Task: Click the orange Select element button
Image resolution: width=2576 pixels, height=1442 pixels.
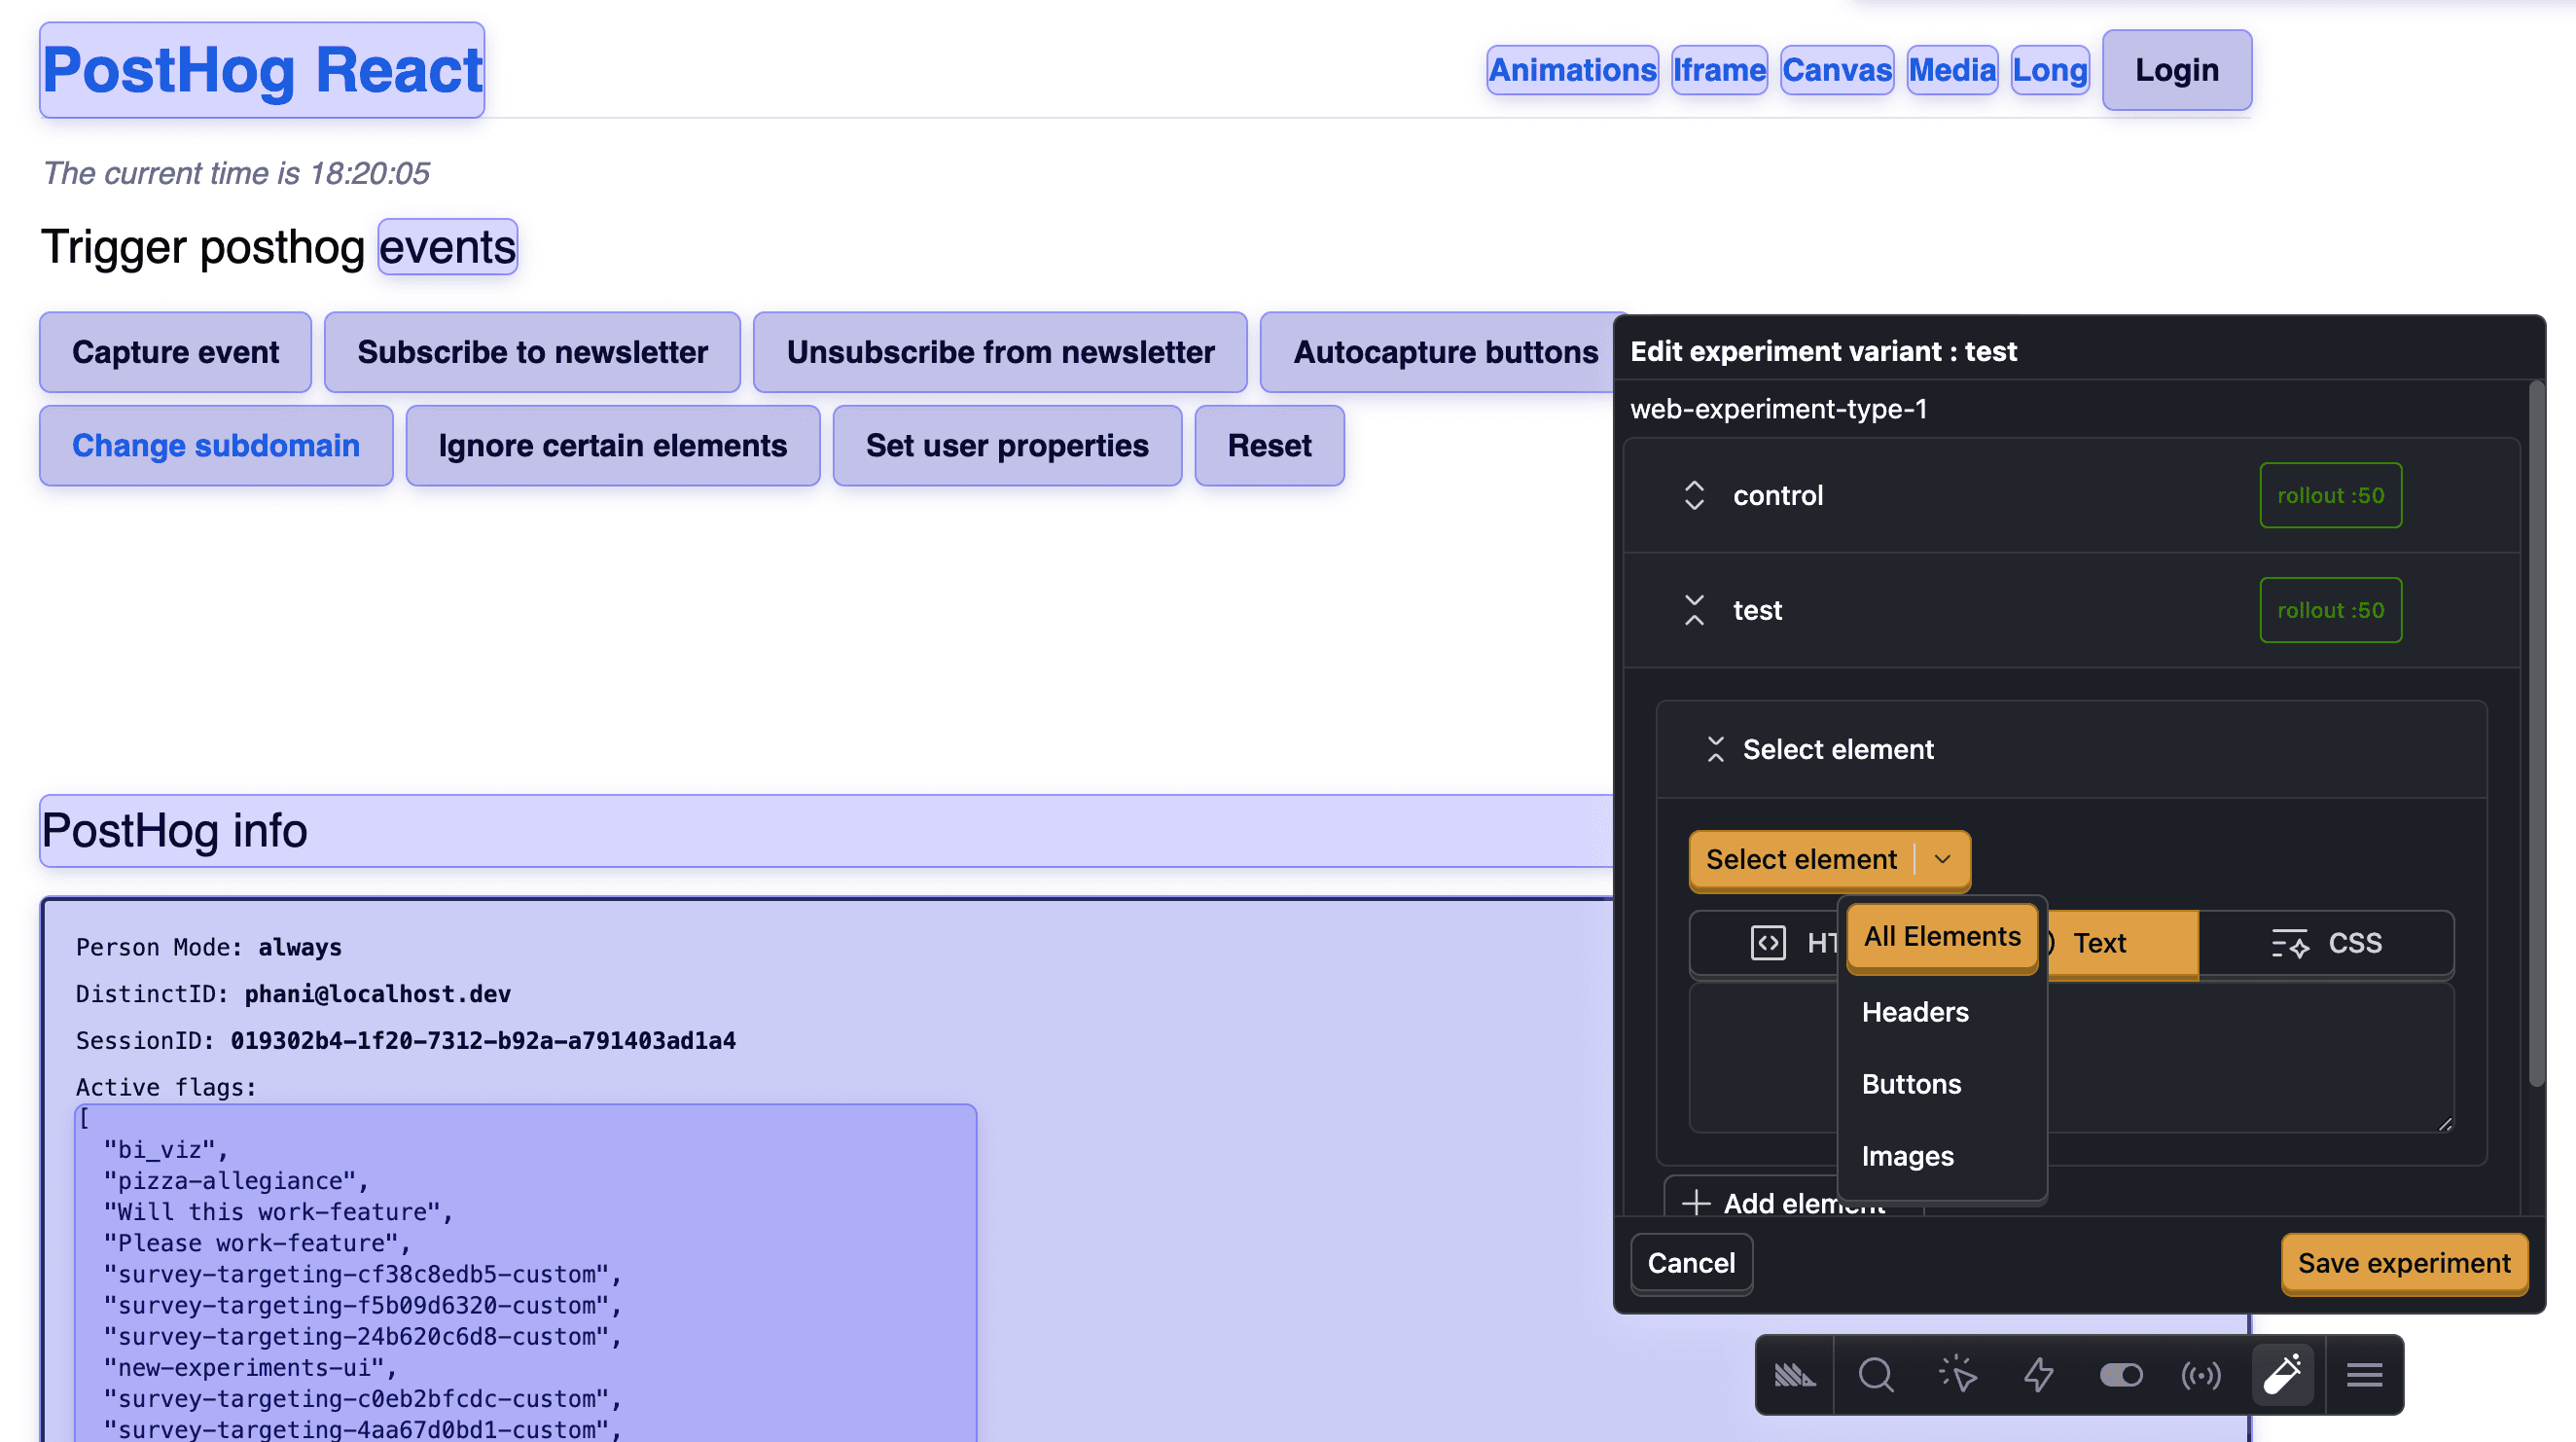Action: pos(1801,859)
